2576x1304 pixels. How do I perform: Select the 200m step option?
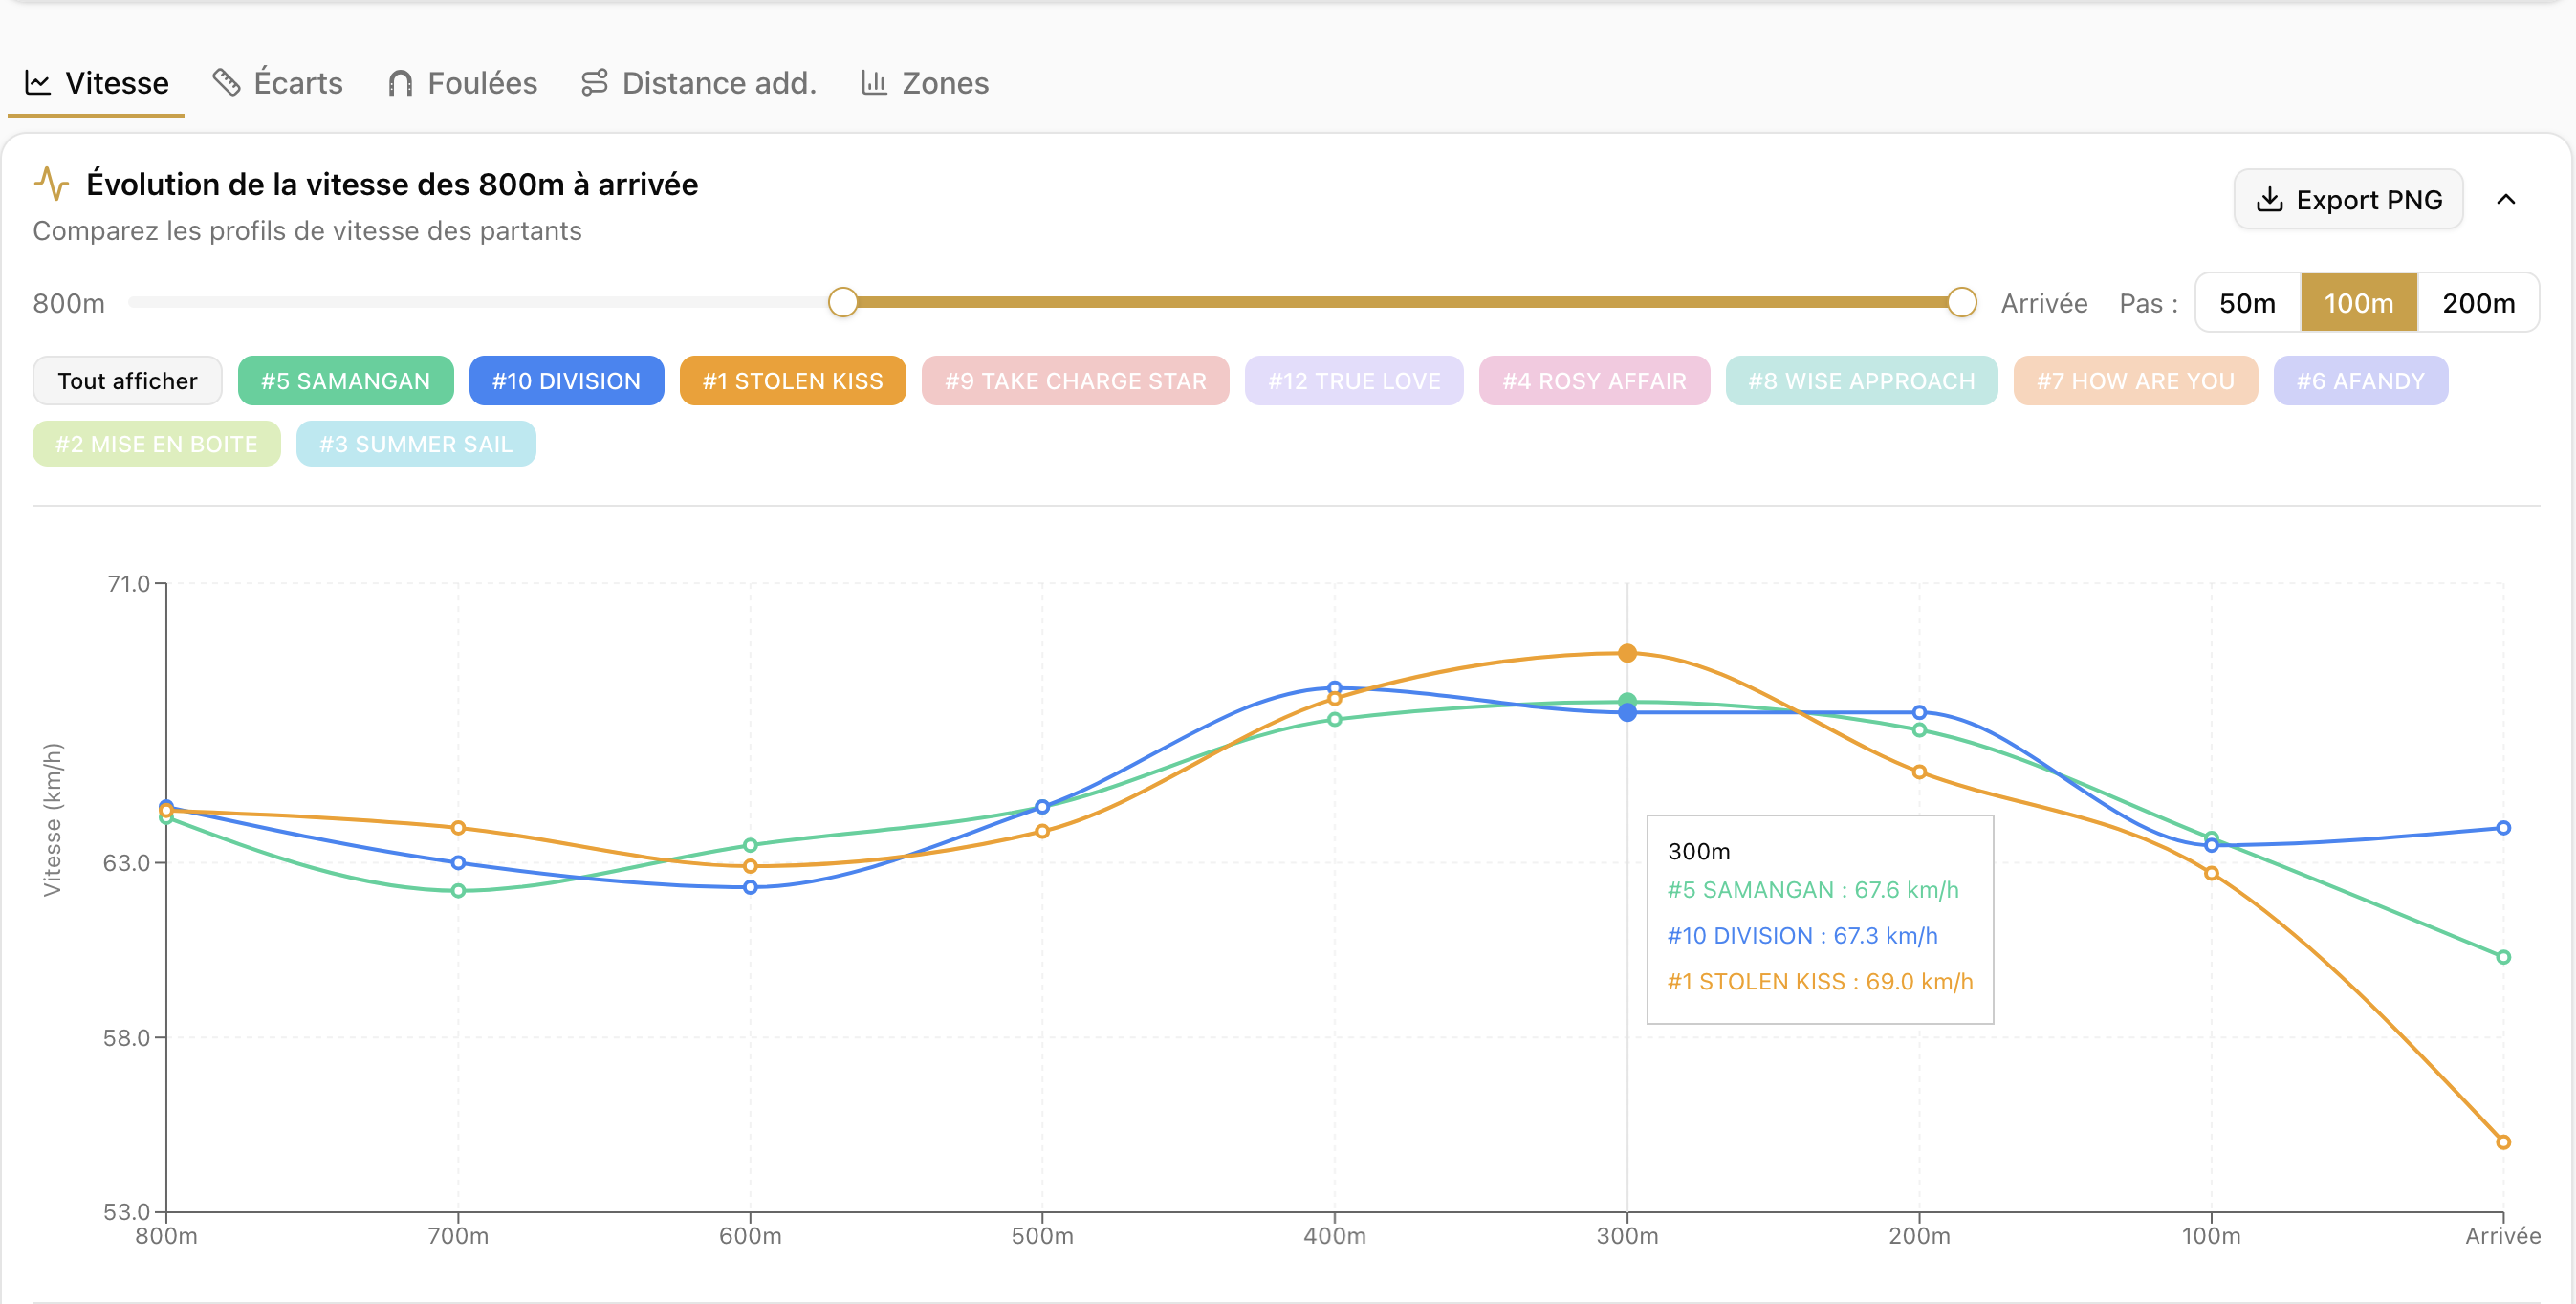pyautogui.click(x=2478, y=303)
